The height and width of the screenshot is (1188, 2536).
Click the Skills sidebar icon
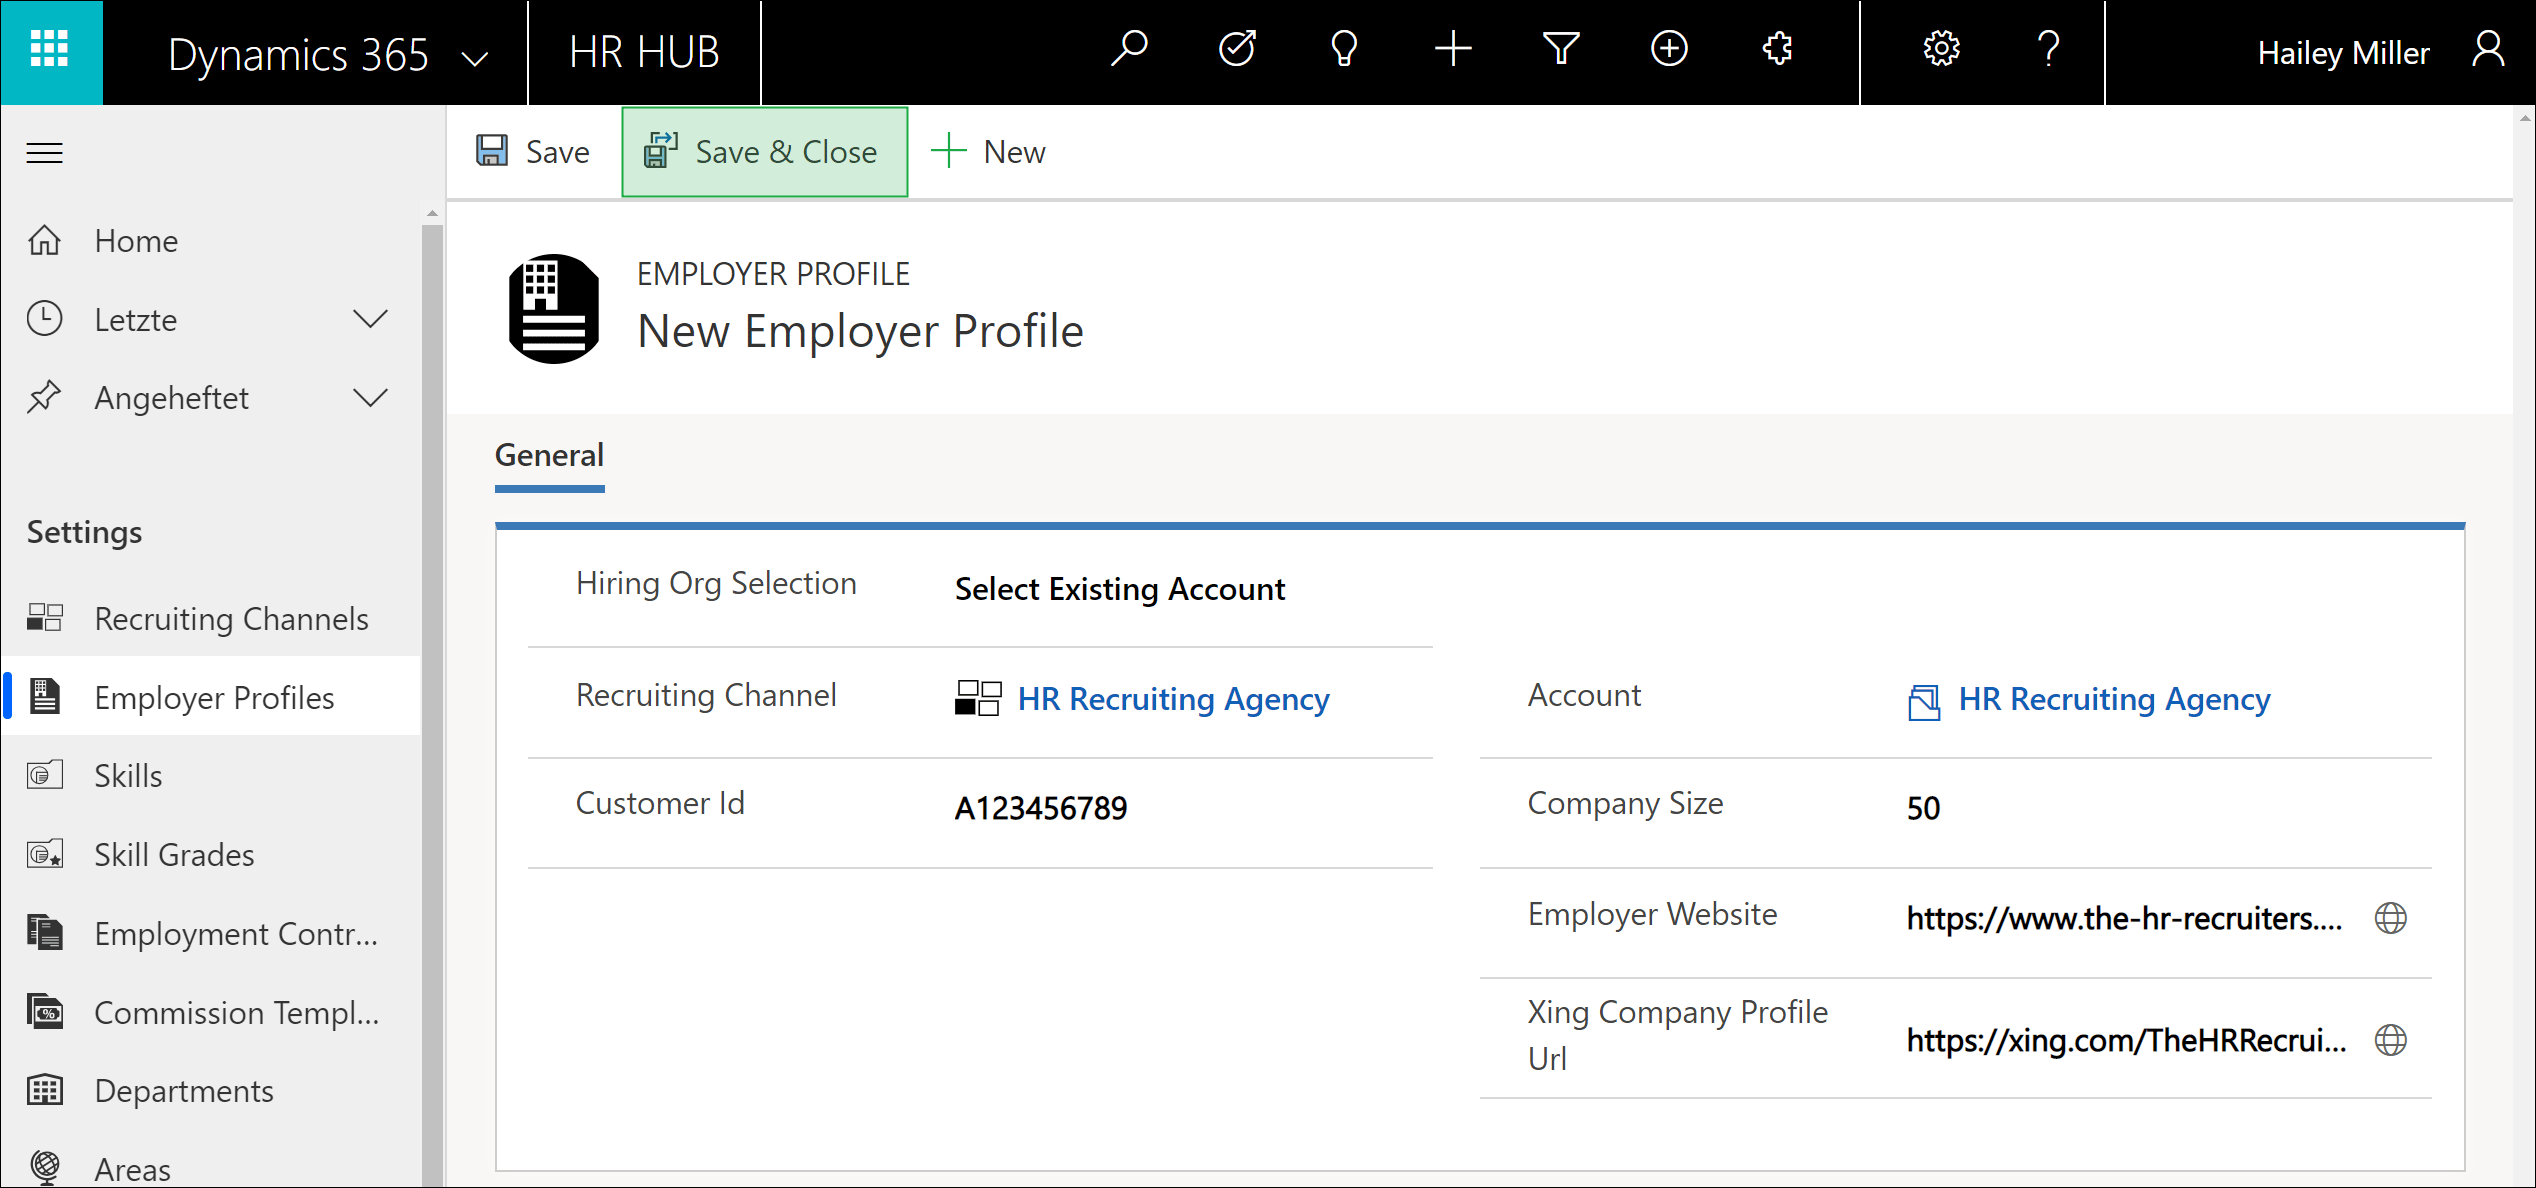[x=44, y=775]
